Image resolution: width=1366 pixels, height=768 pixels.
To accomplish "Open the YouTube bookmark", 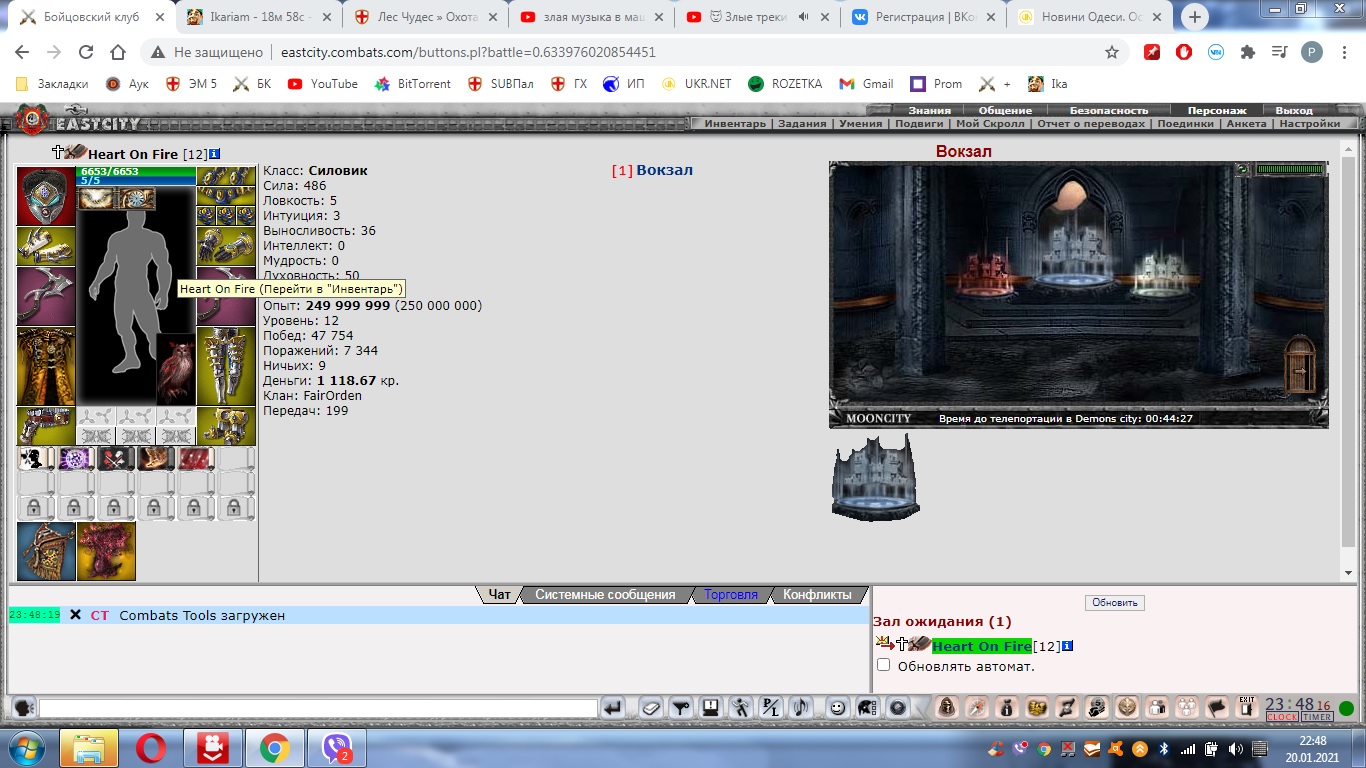I will point(323,84).
